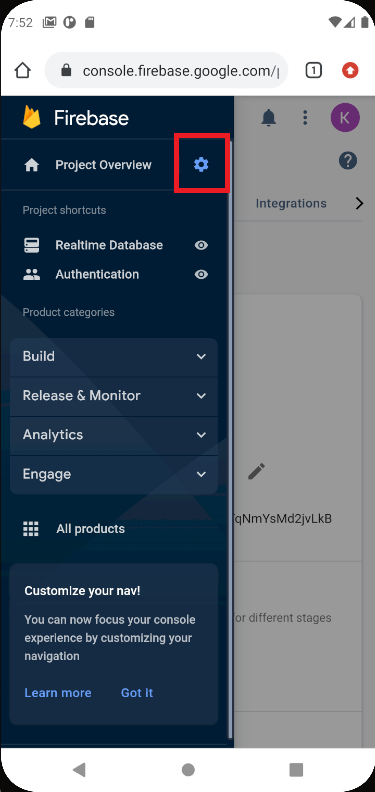Open the browser tab switcher
Screen dimensions: 375x792
[313, 70]
